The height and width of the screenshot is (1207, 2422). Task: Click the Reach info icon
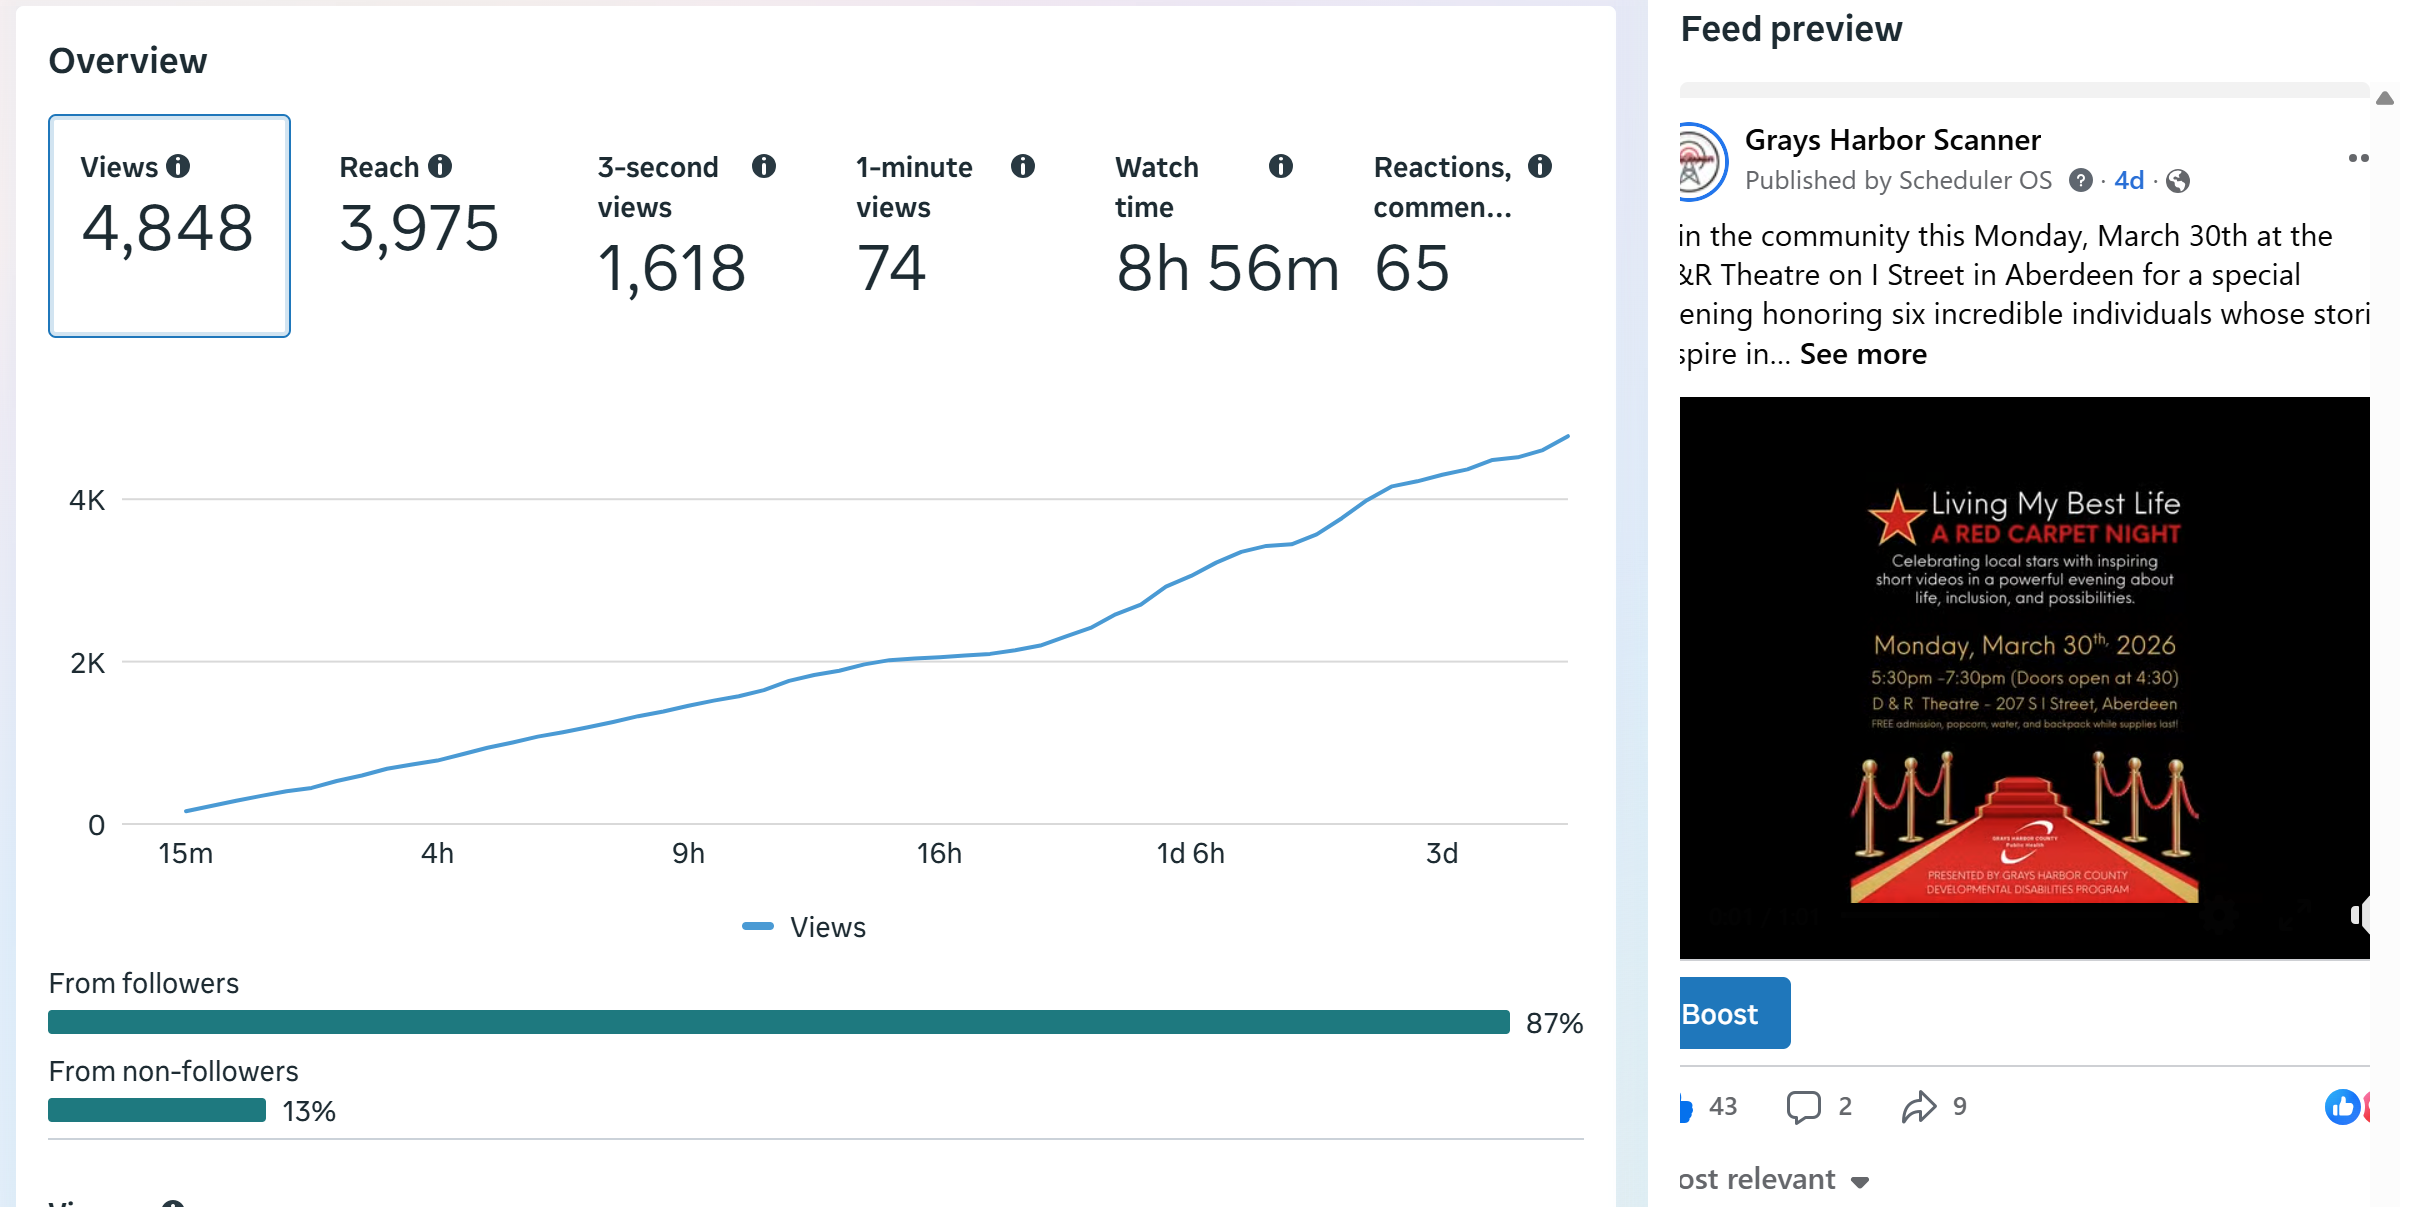(x=440, y=166)
